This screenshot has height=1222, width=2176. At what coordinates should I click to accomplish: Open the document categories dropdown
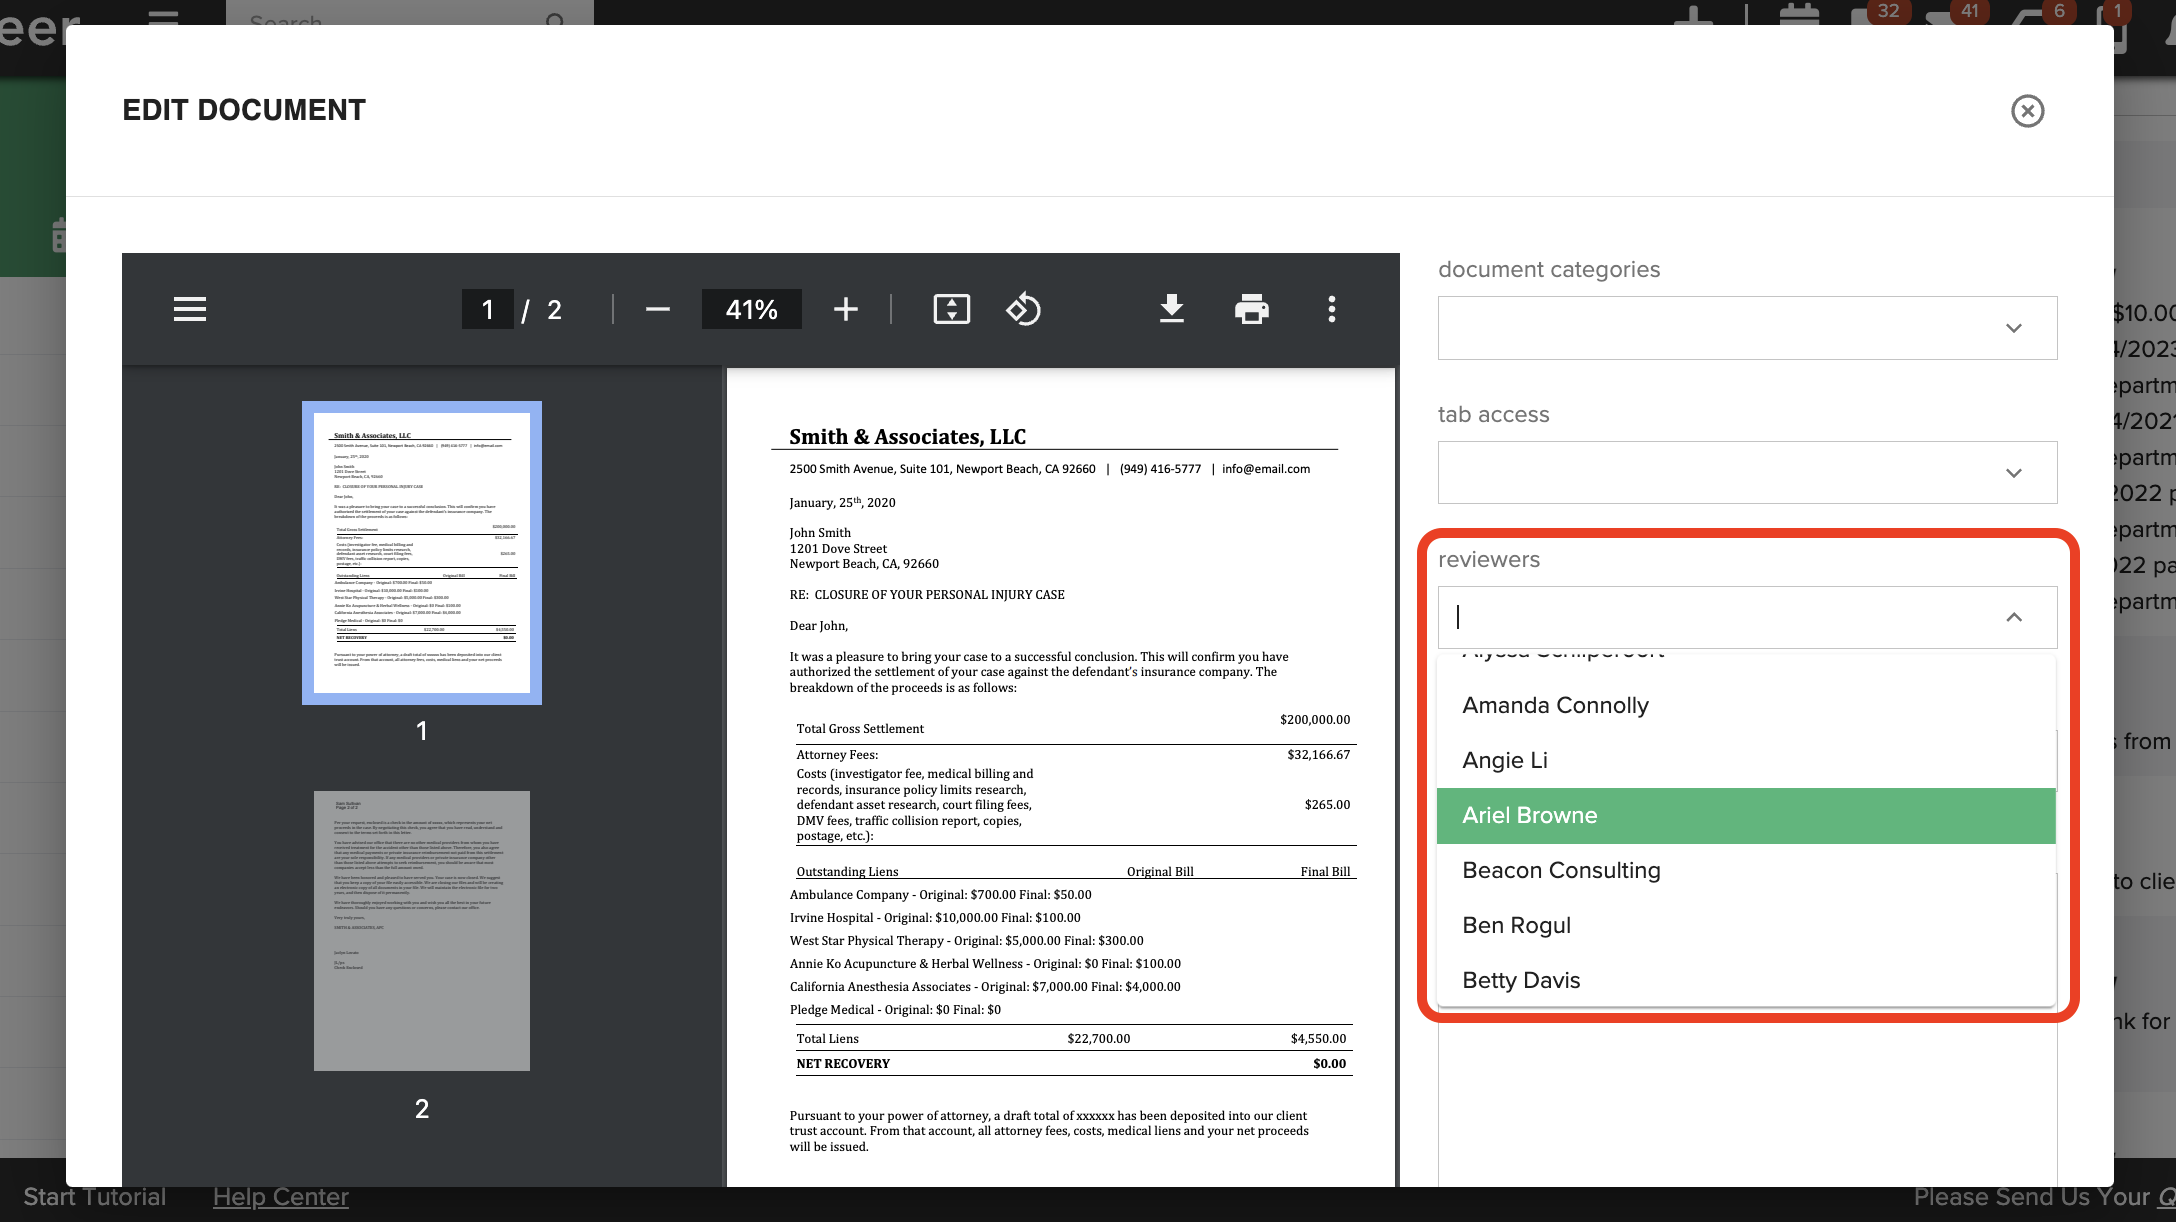pos(1747,328)
